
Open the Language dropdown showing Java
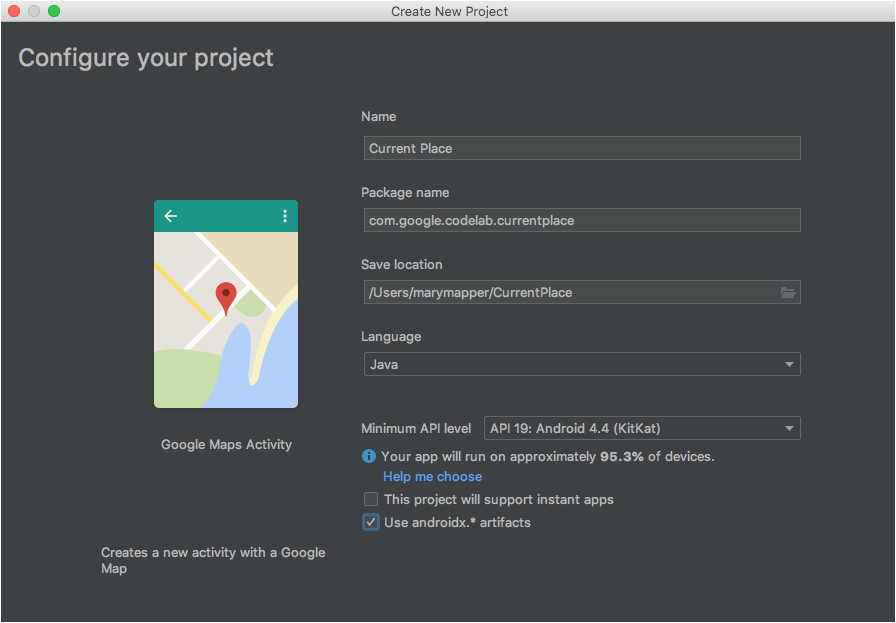[x=582, y=364]
